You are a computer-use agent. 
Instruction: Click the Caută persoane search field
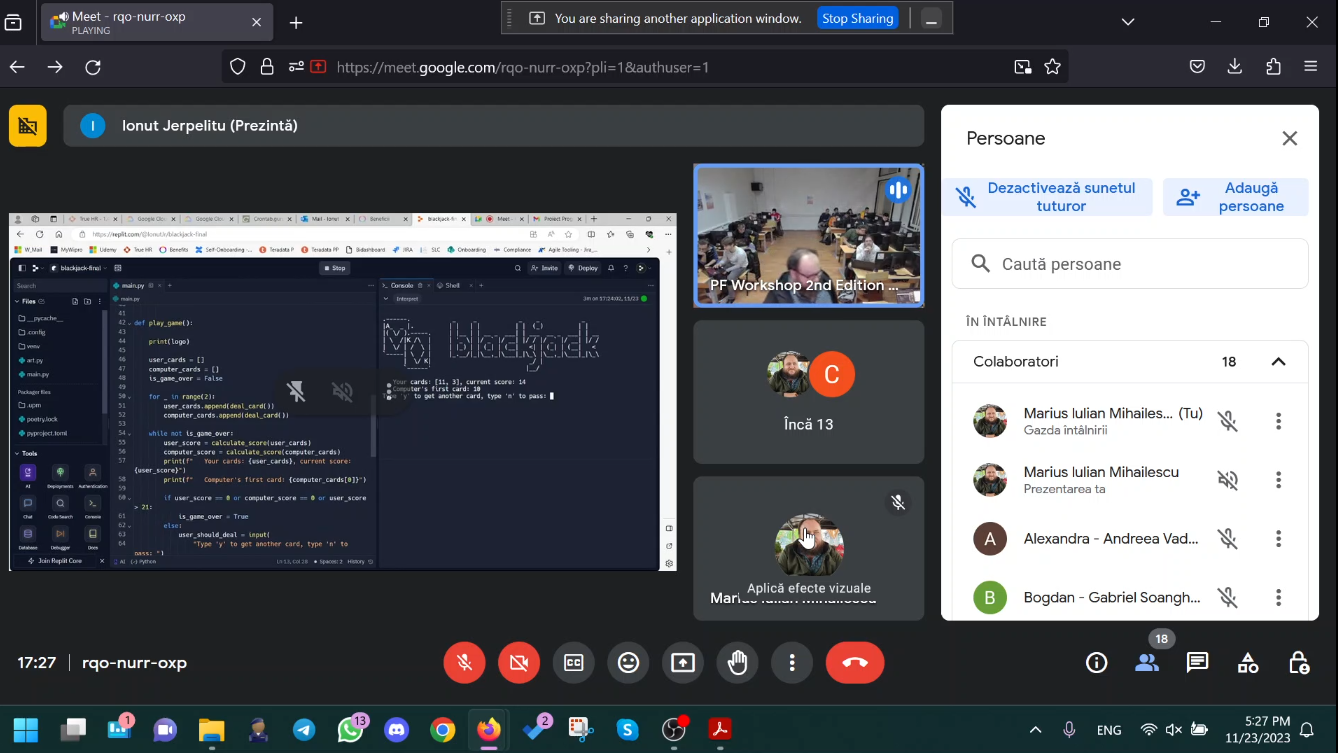pyautogui.click(x=1130, y=264)
